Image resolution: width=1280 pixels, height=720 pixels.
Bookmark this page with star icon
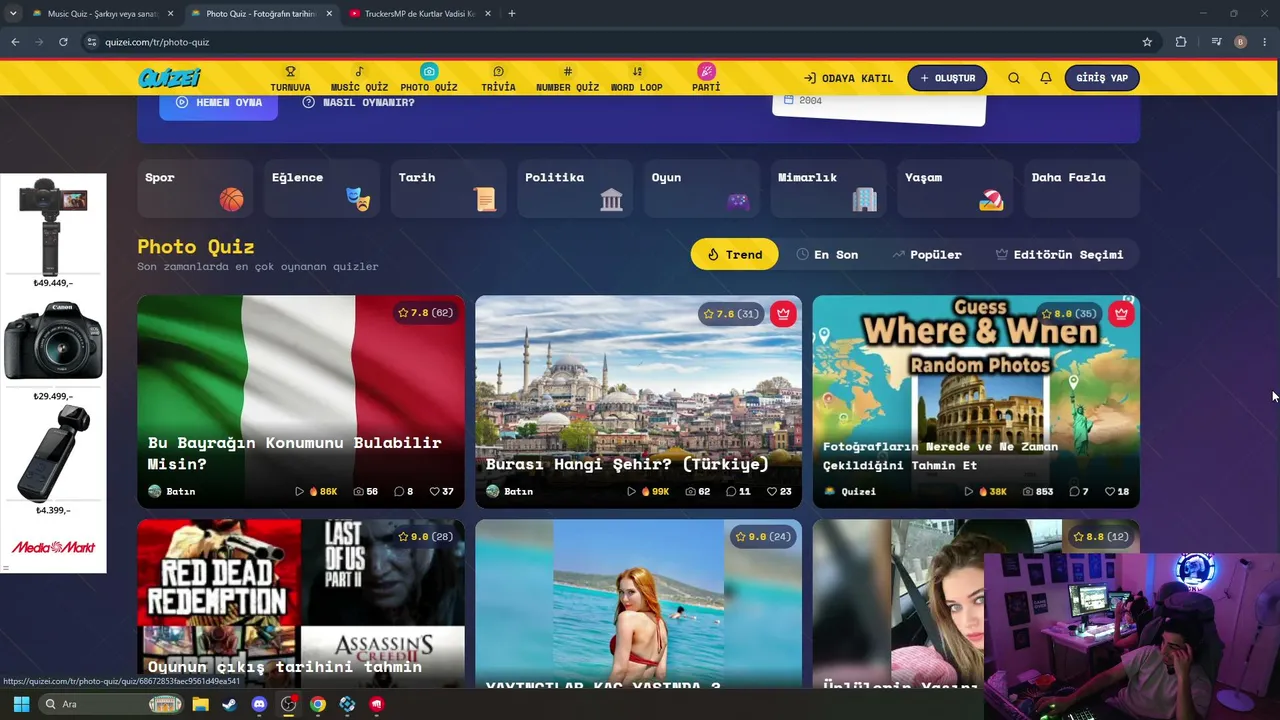coord(1147,42)
